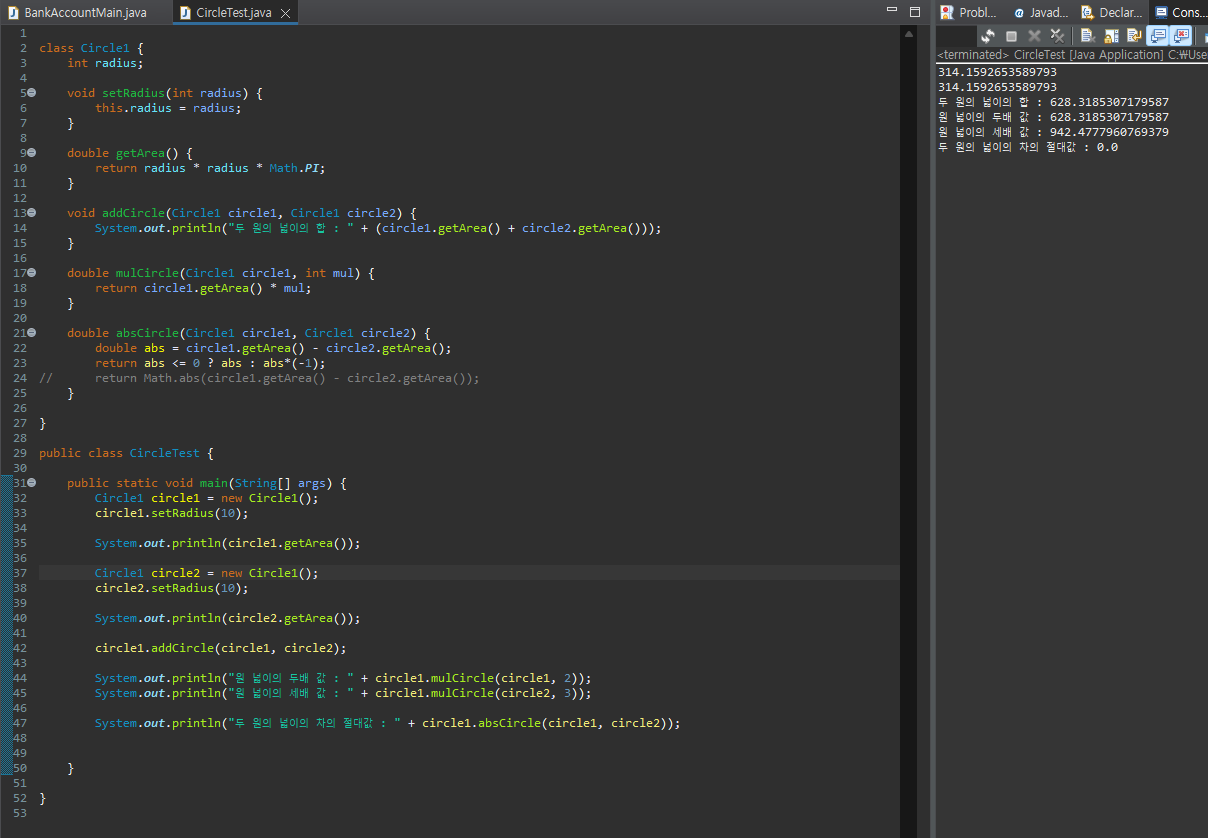Maximize the editor area
This screenshot has height=838, width=1208.
(914, 10)
